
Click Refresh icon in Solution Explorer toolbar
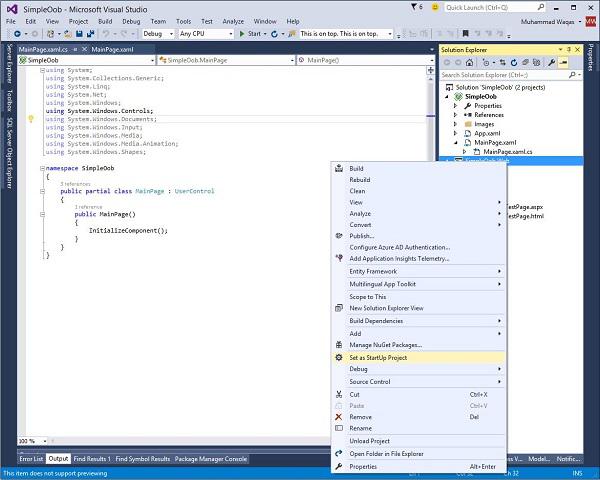coord(514,61)
